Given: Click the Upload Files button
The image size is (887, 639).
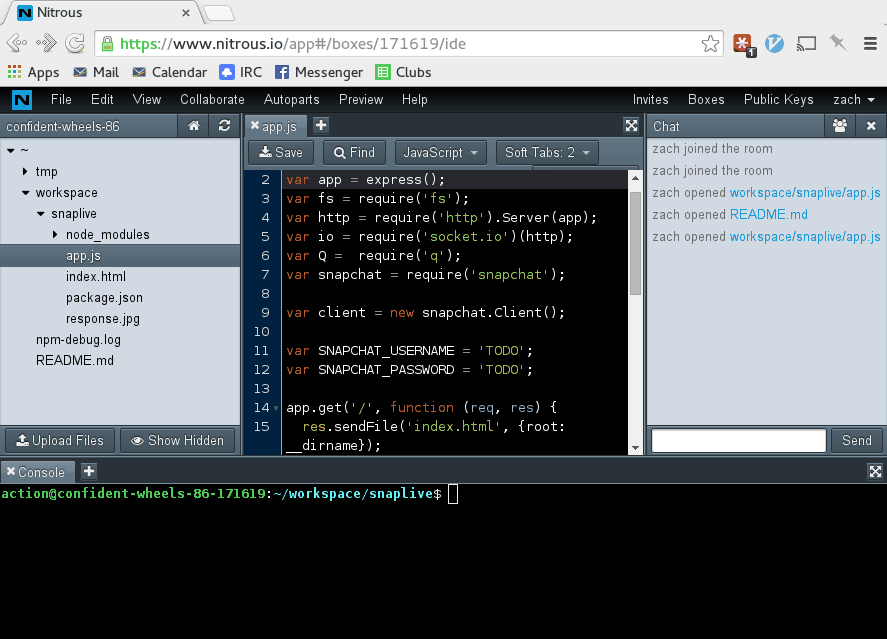Looking at the screenshot, I should pos(60,441).
